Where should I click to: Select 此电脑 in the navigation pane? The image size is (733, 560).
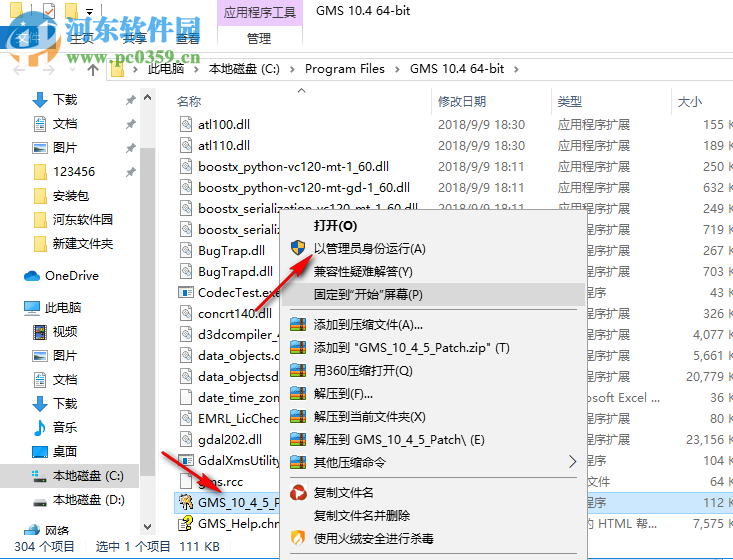tap(63, 308)
